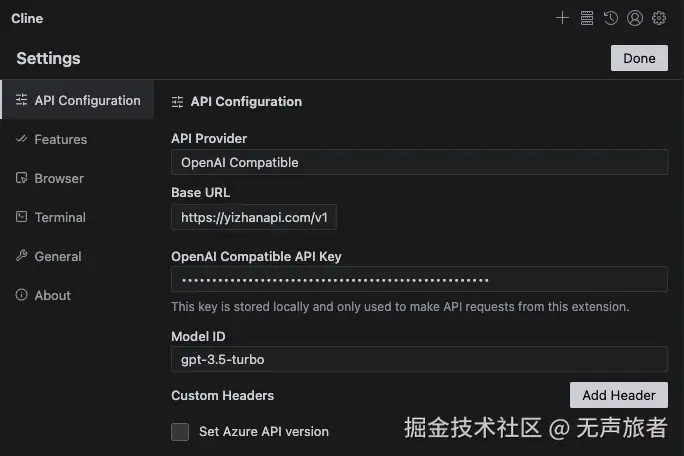Click the Terminal sidebar icon
The width and height of the screenshot is (684, 456).
click(22, 217)
